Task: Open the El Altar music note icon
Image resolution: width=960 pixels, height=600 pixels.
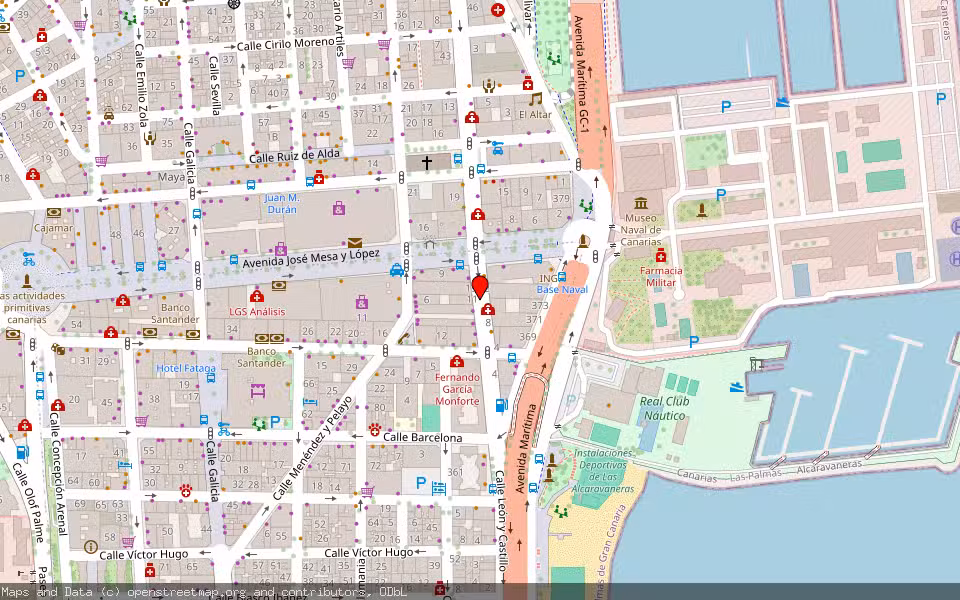Action: pyautogui.click(x=536, y=99)
